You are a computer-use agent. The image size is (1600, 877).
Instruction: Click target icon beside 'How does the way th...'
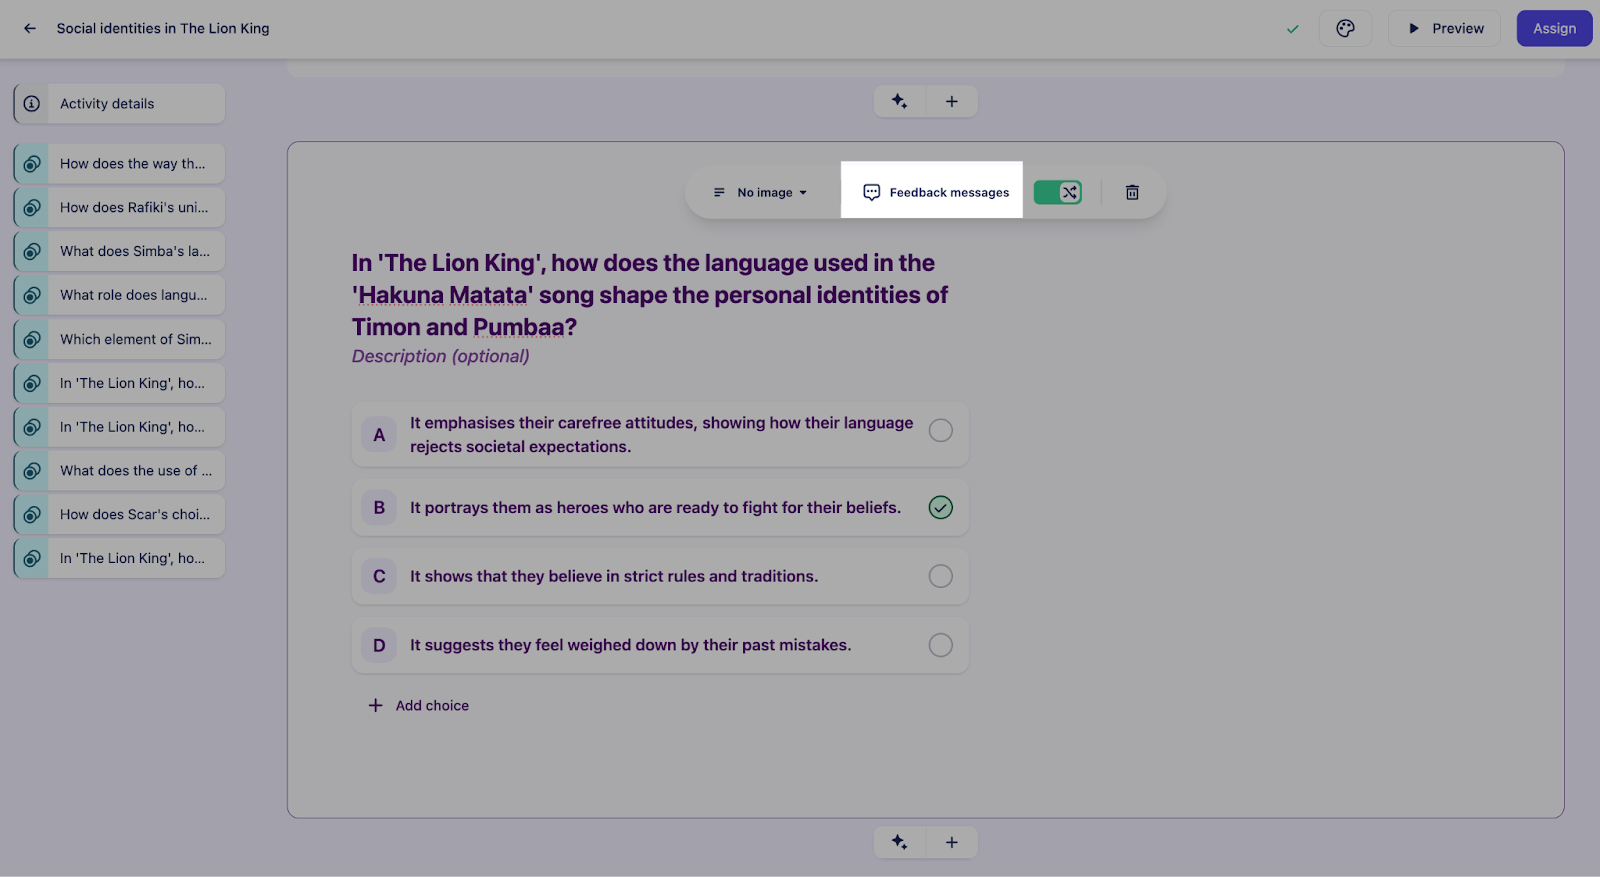tap(32, 164)
